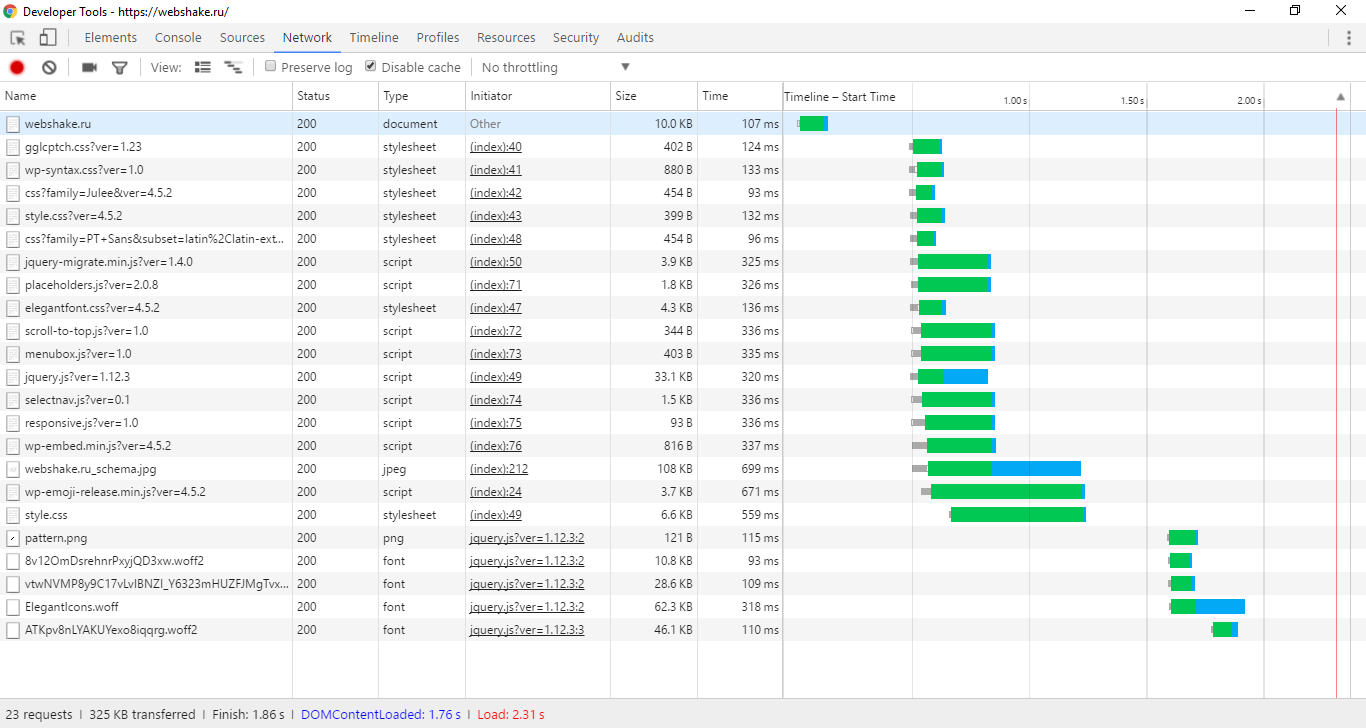Open the Security tab
Image resolution: width=1366 pixels, height=728 pixels.
[x=576, y=38]
